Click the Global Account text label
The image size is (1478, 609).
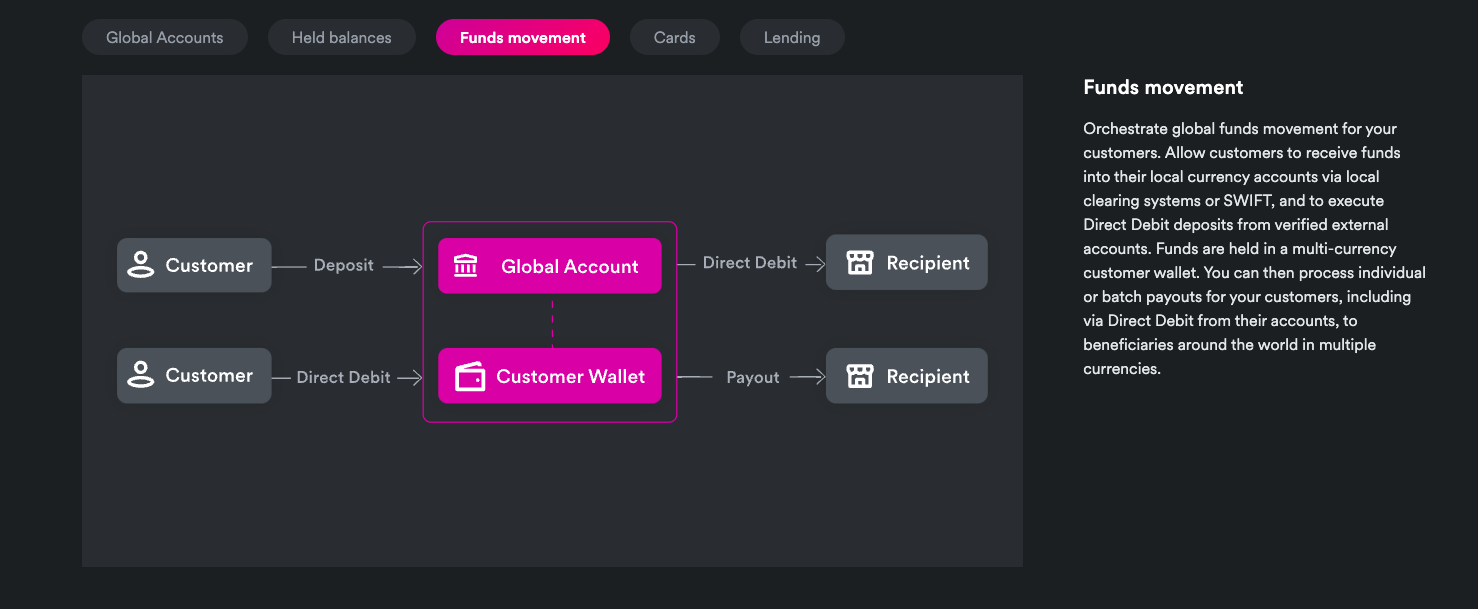tap(570, 267)
